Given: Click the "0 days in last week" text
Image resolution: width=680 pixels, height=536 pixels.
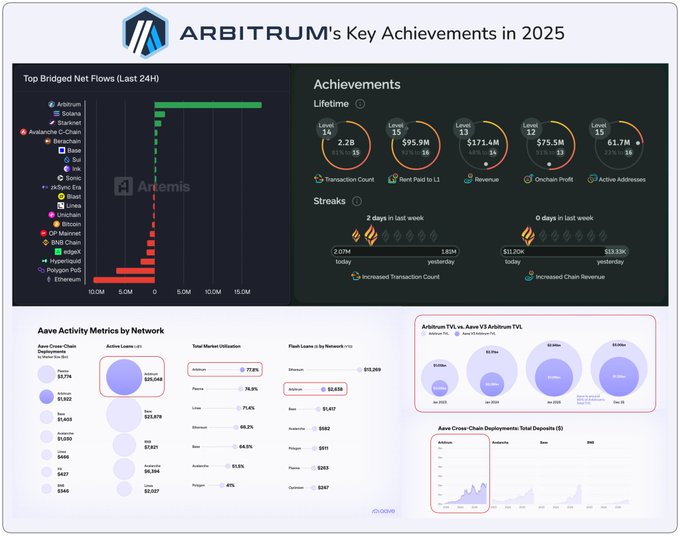Looking at the screenshot, I should tap(564, 218).
